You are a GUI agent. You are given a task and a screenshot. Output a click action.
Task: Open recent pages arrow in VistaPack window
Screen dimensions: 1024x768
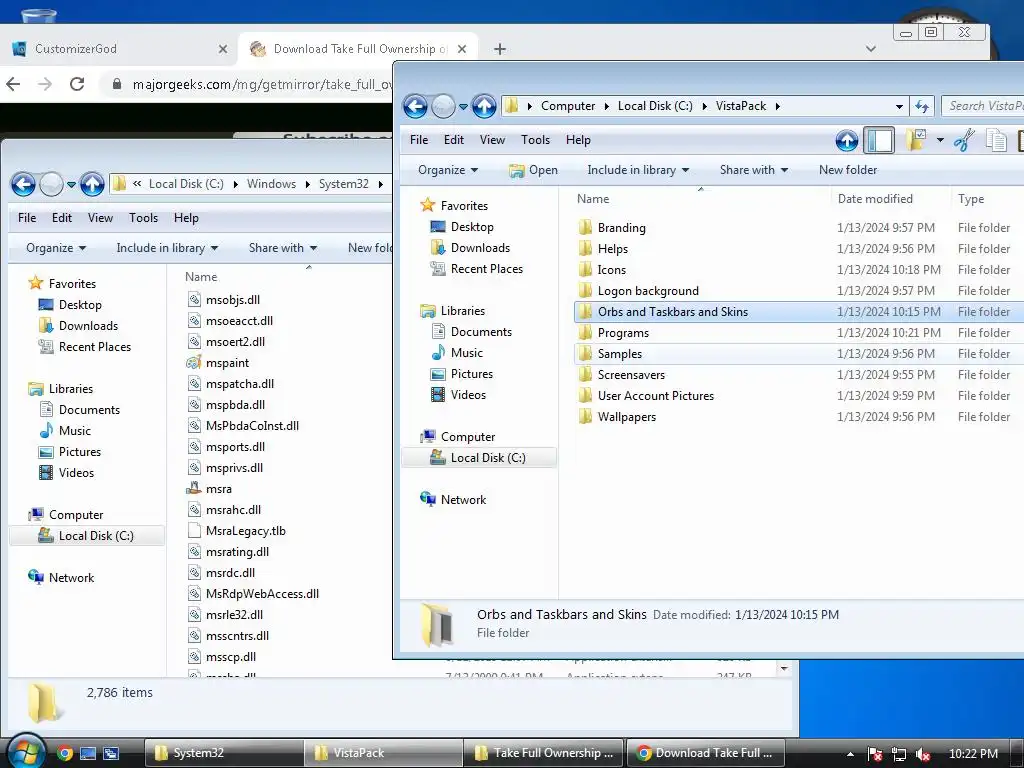(x=463, y=106)
